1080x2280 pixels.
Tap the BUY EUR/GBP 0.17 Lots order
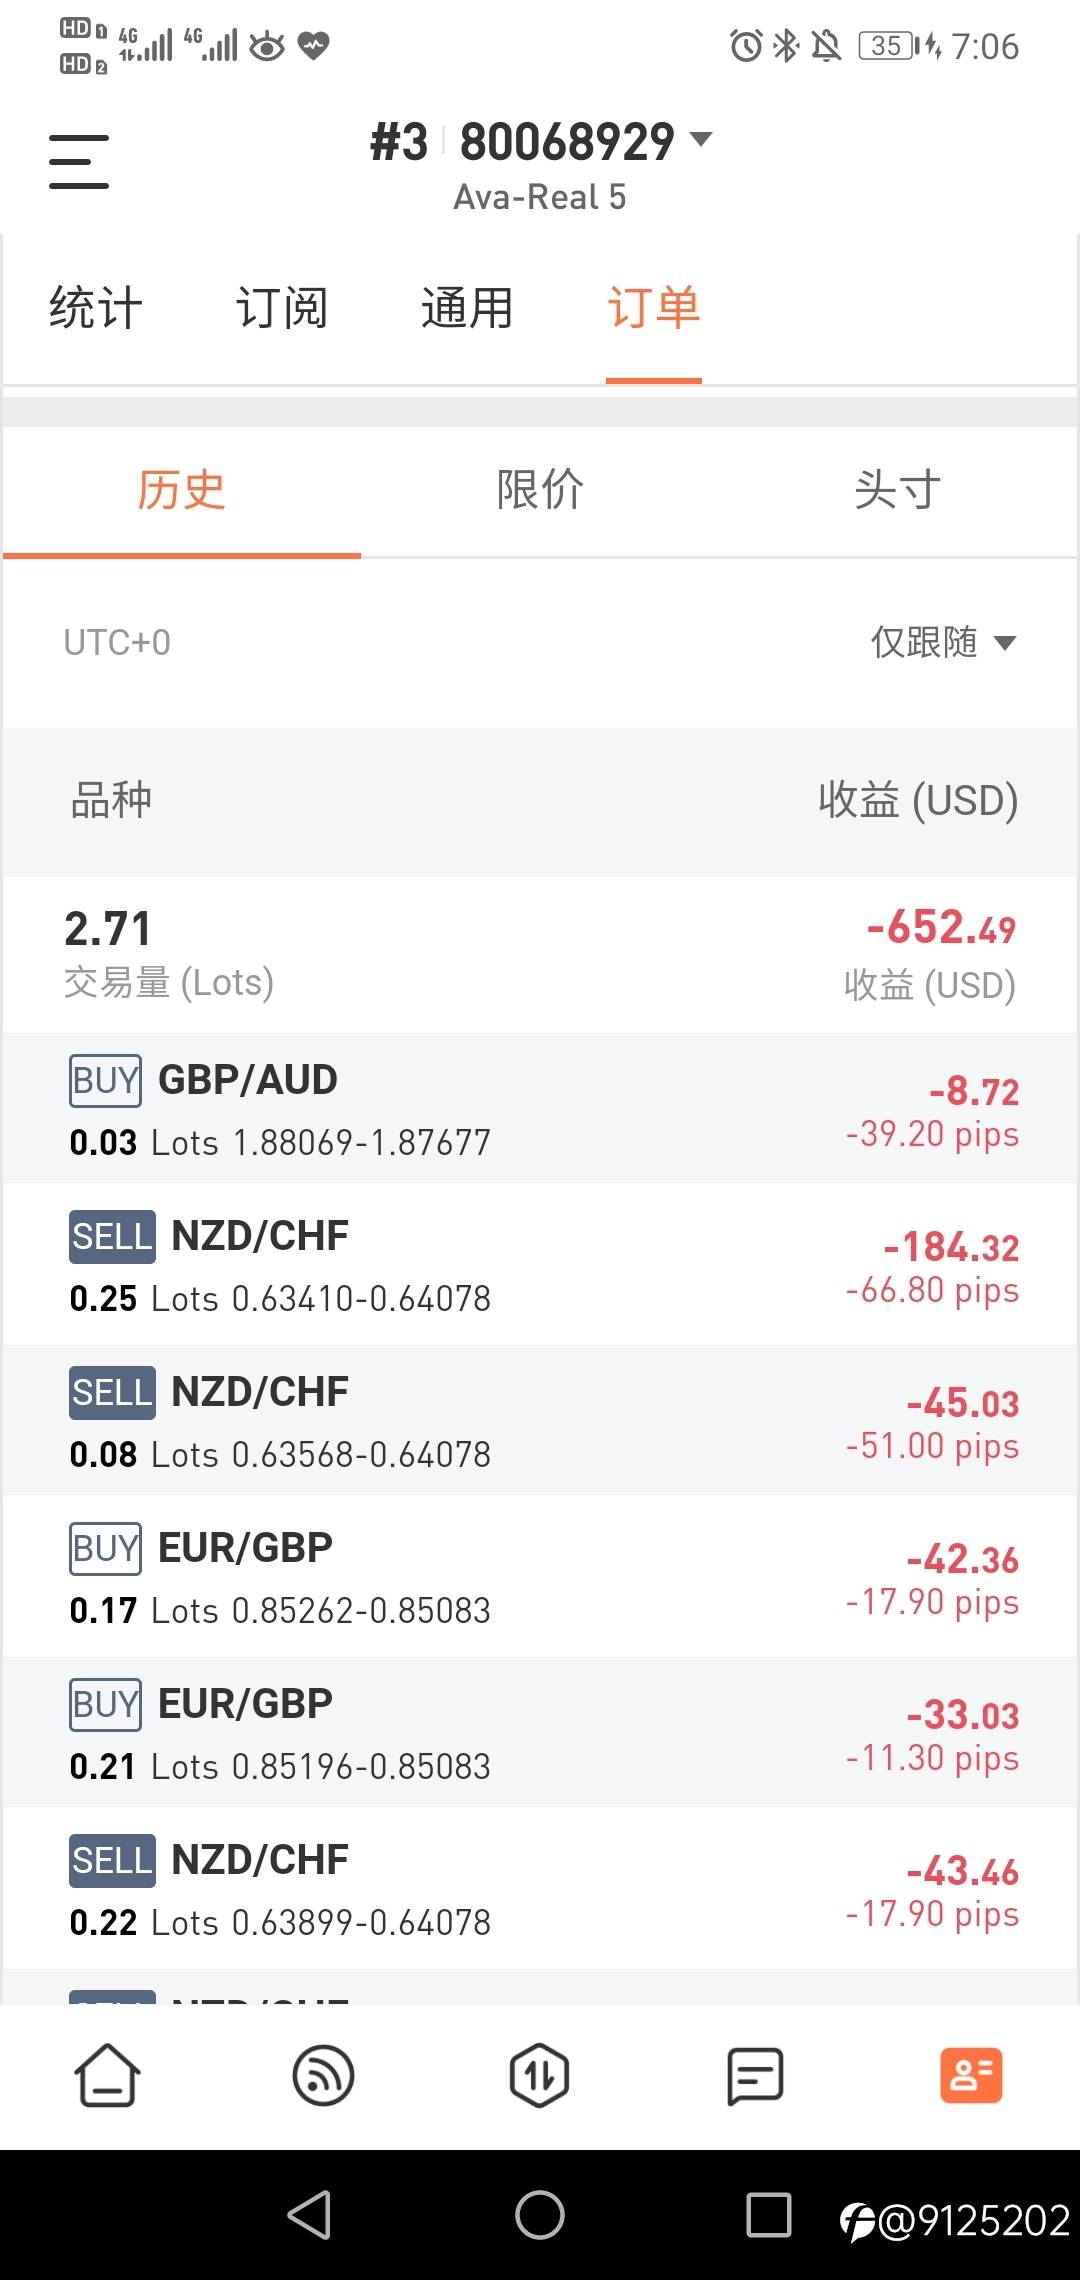(x=540, y=1577)
